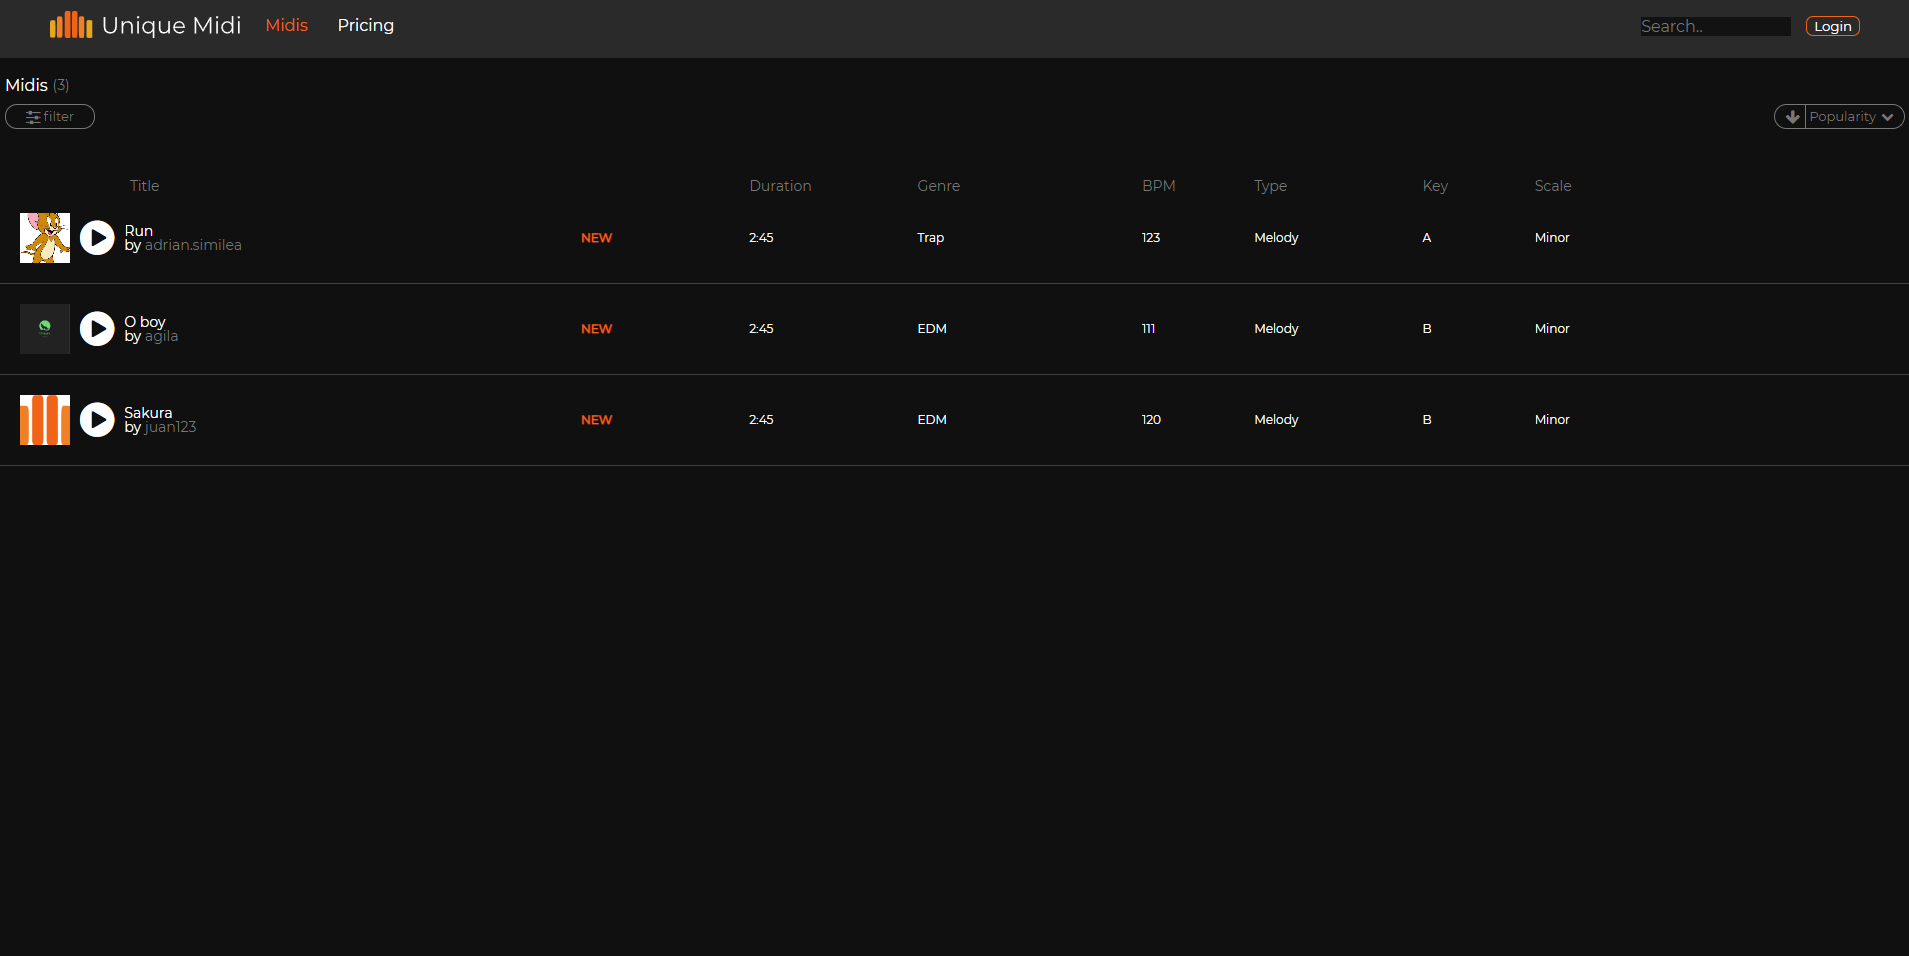Click the Unique Midi logo icon
The image size is (1909, 956).
pos(71,25)
